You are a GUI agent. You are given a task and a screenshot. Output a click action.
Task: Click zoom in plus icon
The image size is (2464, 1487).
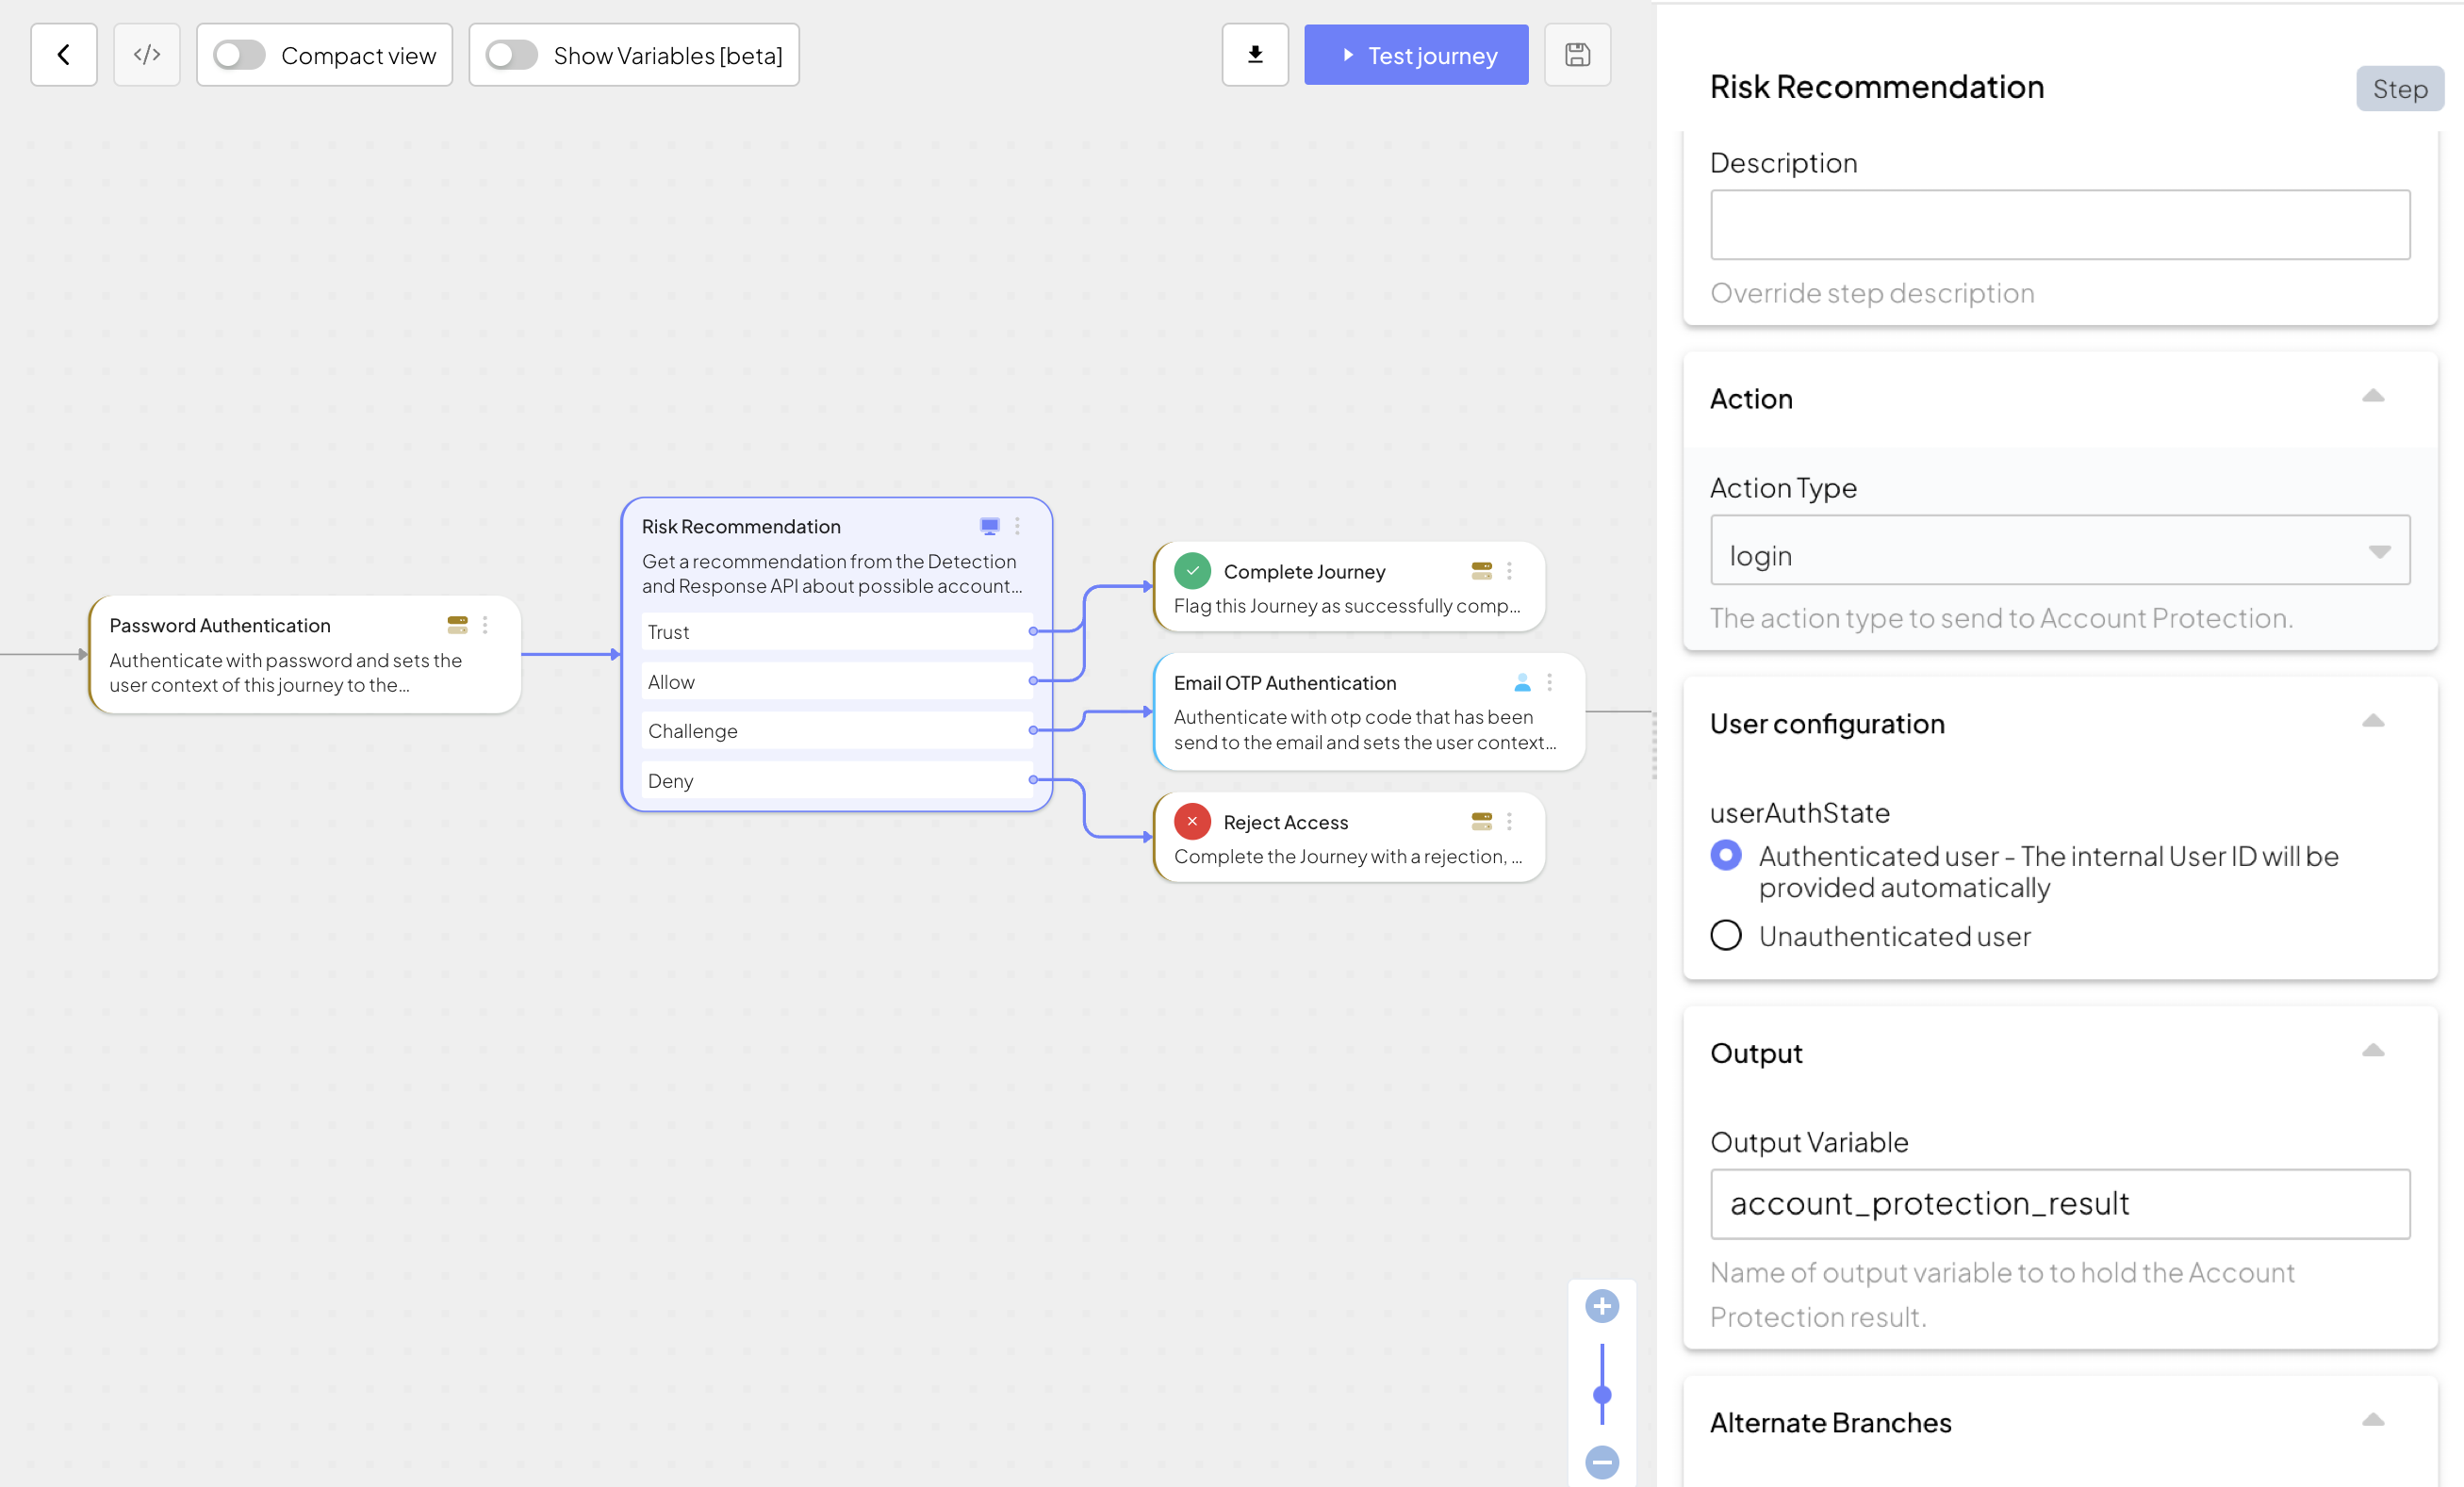1602,1306
